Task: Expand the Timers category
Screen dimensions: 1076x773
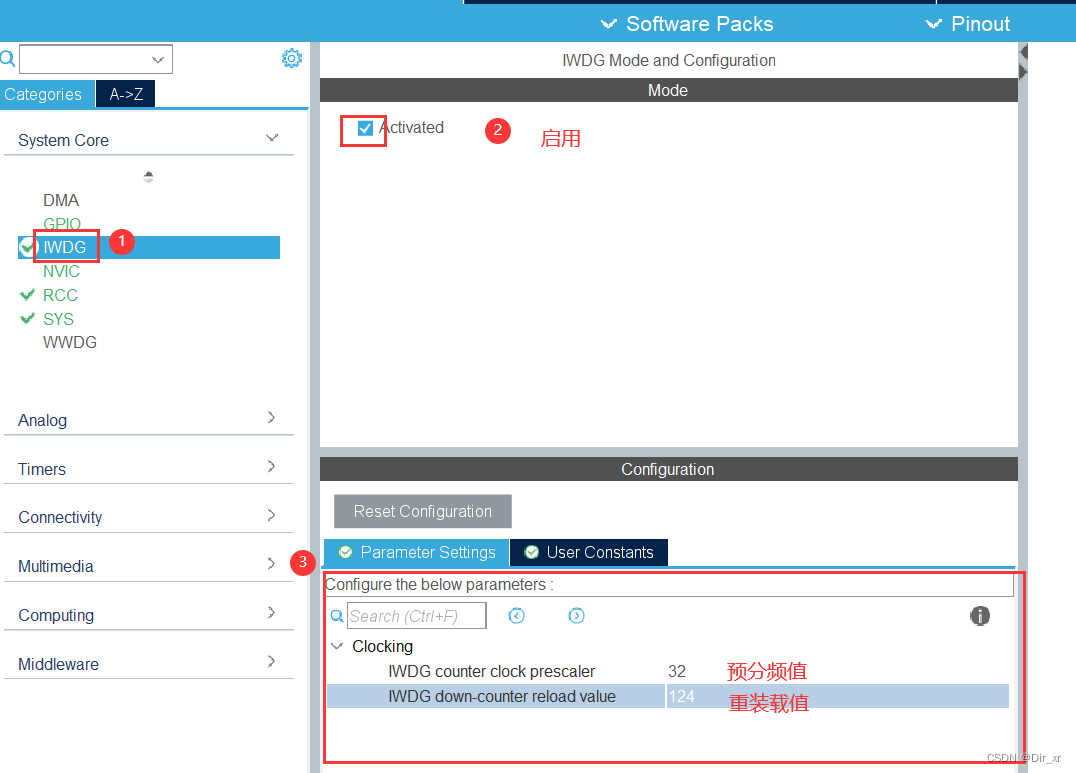Action: [272, 466]
